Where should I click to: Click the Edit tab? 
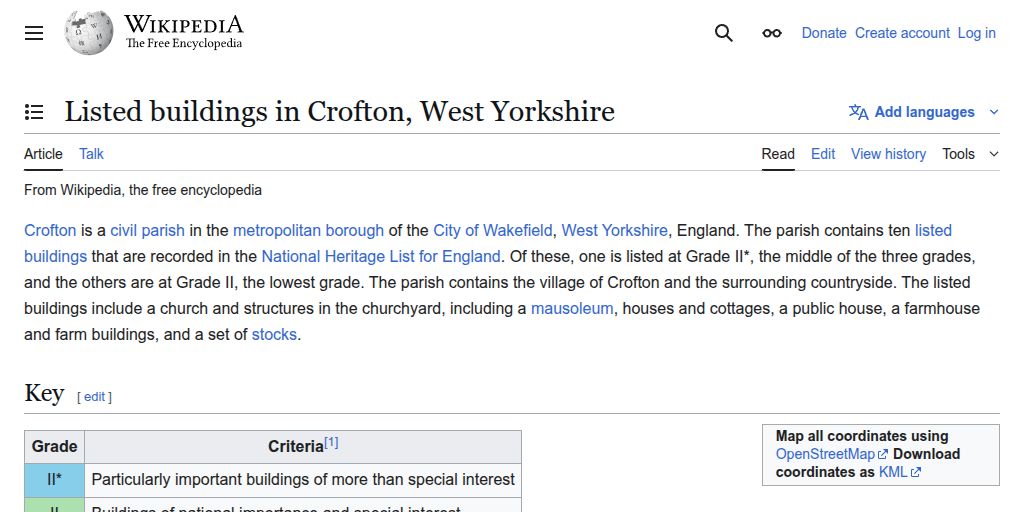point(823,154)
